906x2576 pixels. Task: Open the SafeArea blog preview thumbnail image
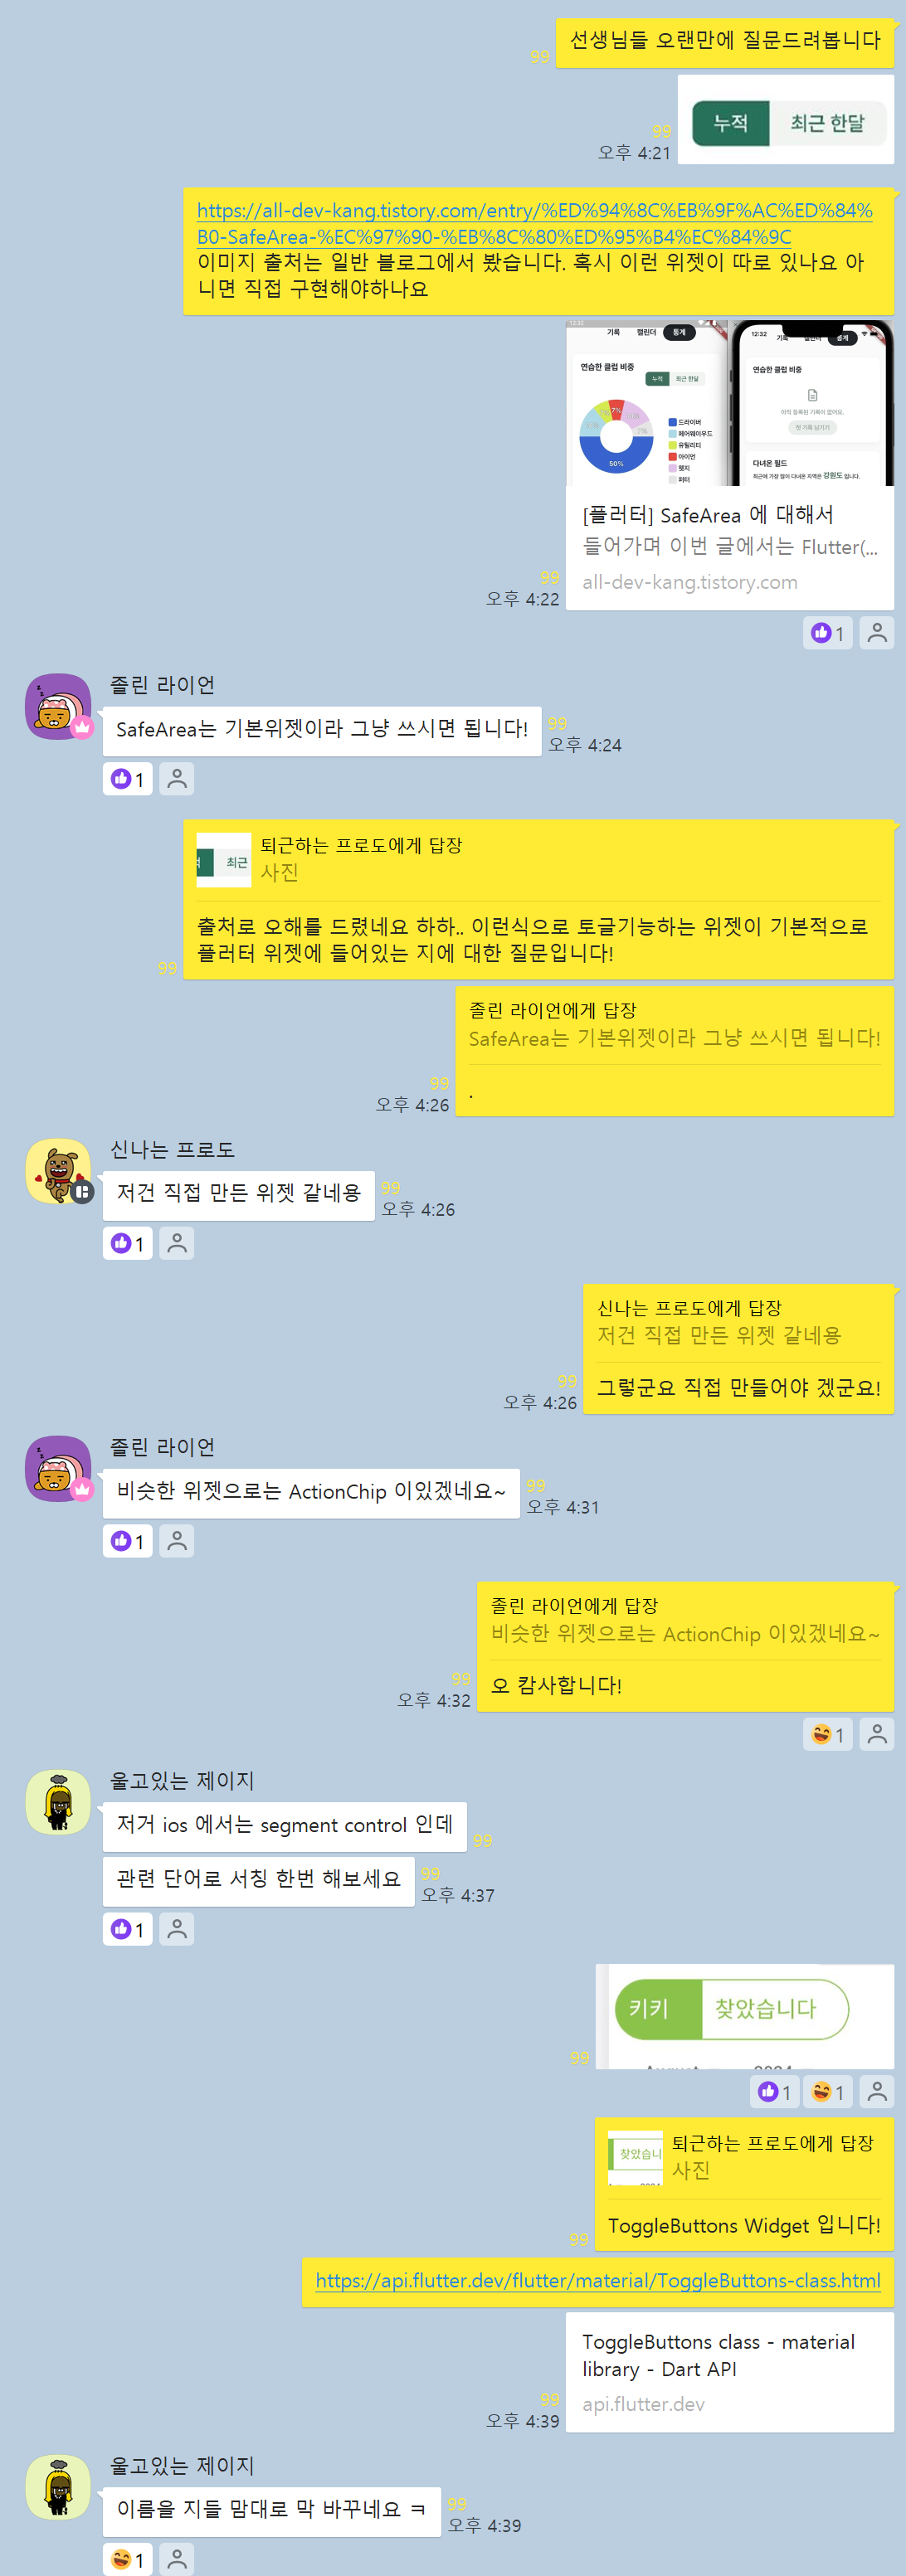pos(730,403)
